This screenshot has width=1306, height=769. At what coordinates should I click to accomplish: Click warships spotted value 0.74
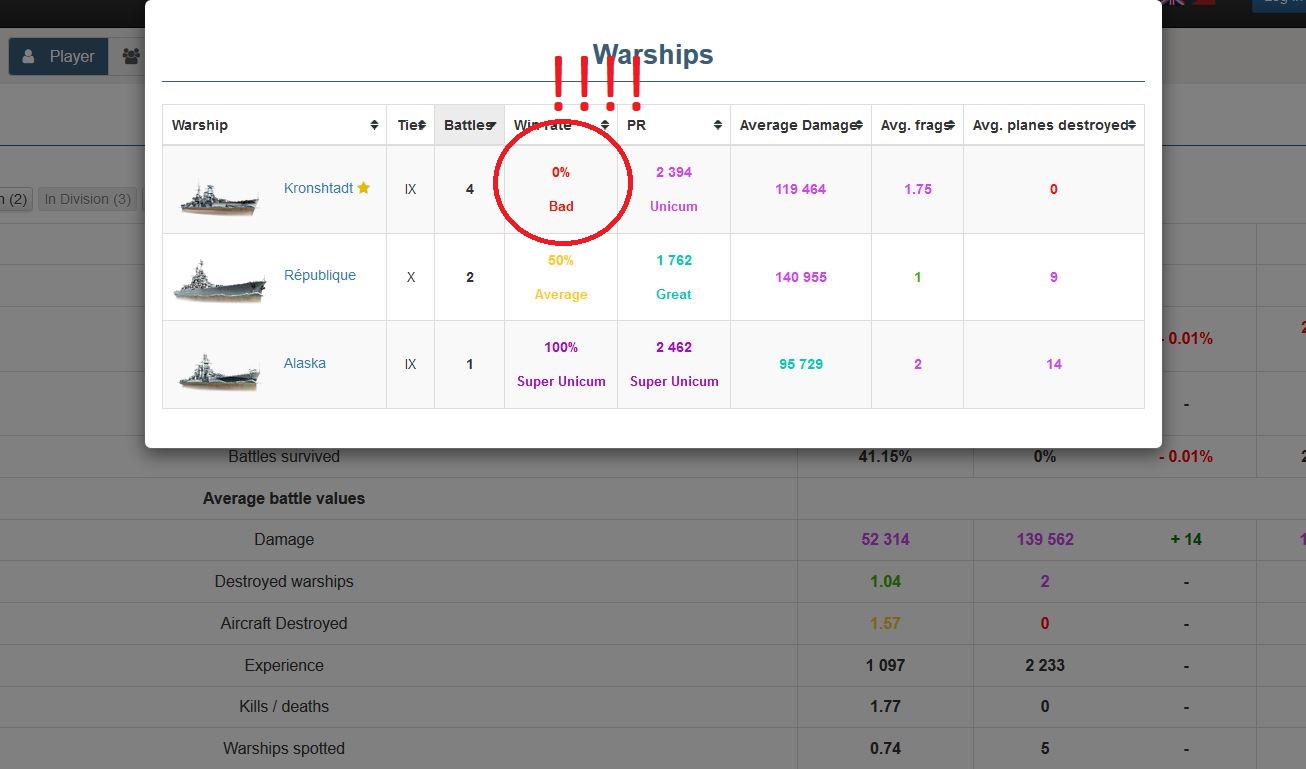click(x=885, y=748)
